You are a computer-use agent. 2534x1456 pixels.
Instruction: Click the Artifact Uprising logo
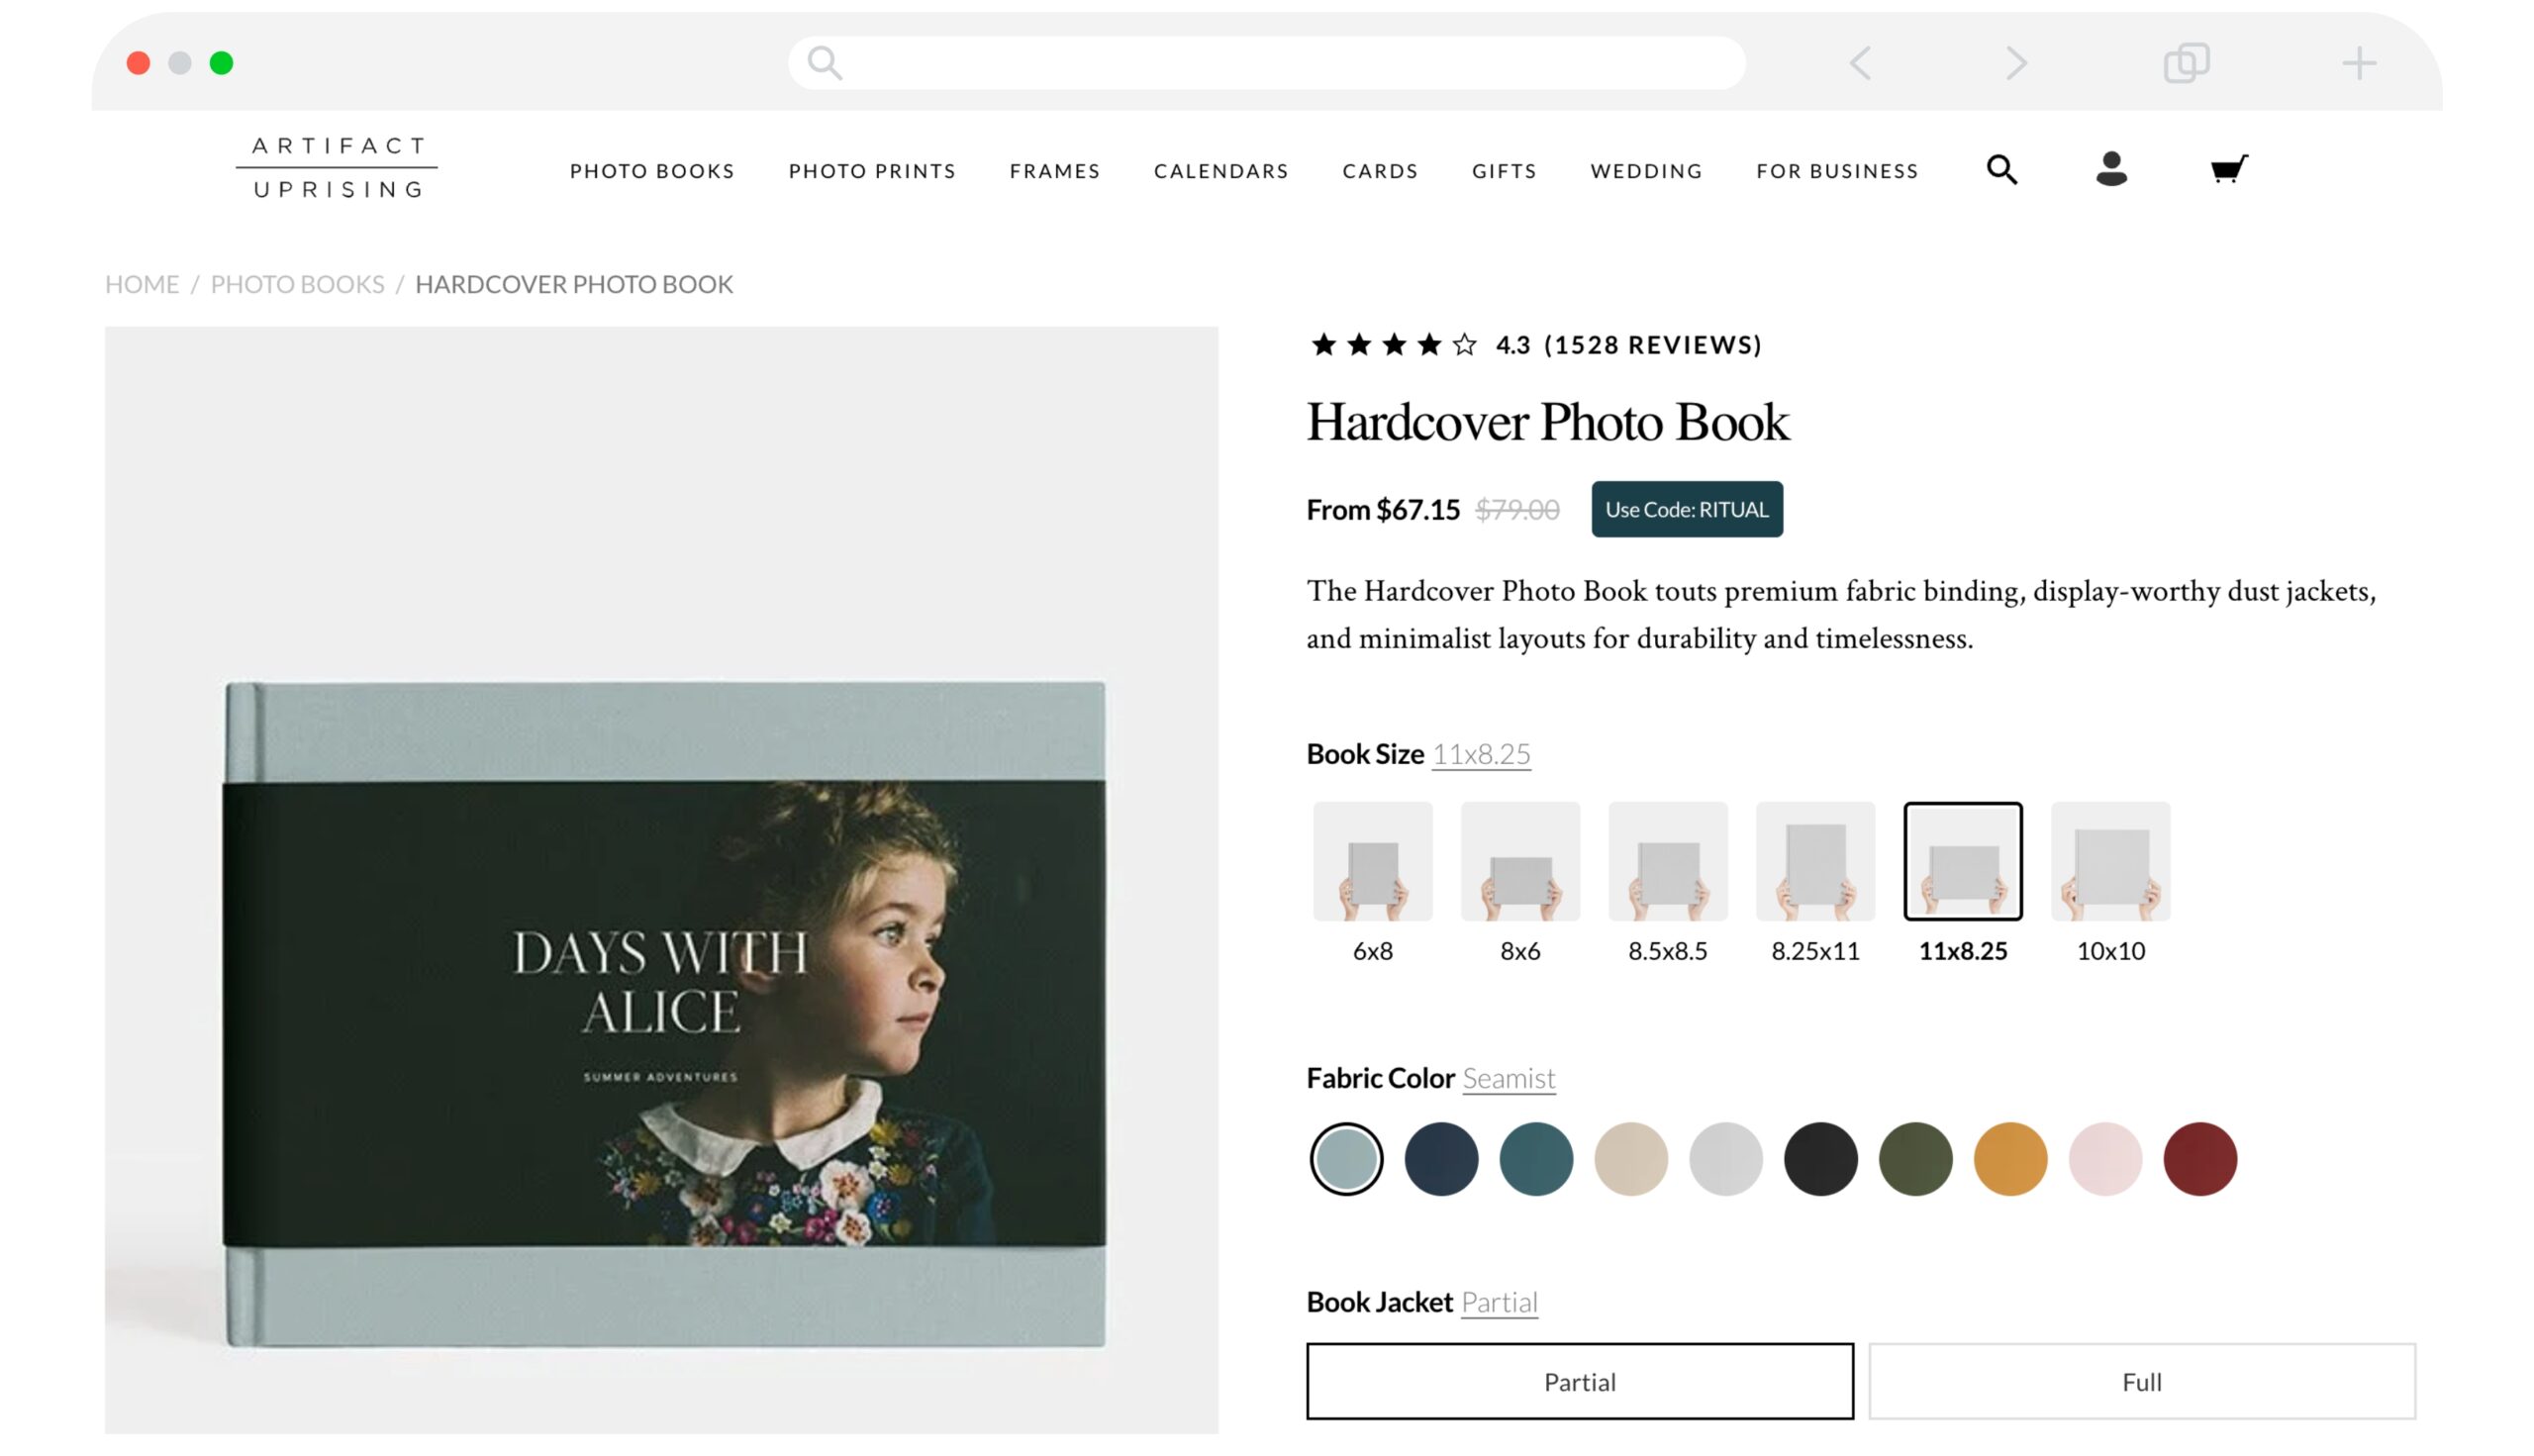click(337, 168)
